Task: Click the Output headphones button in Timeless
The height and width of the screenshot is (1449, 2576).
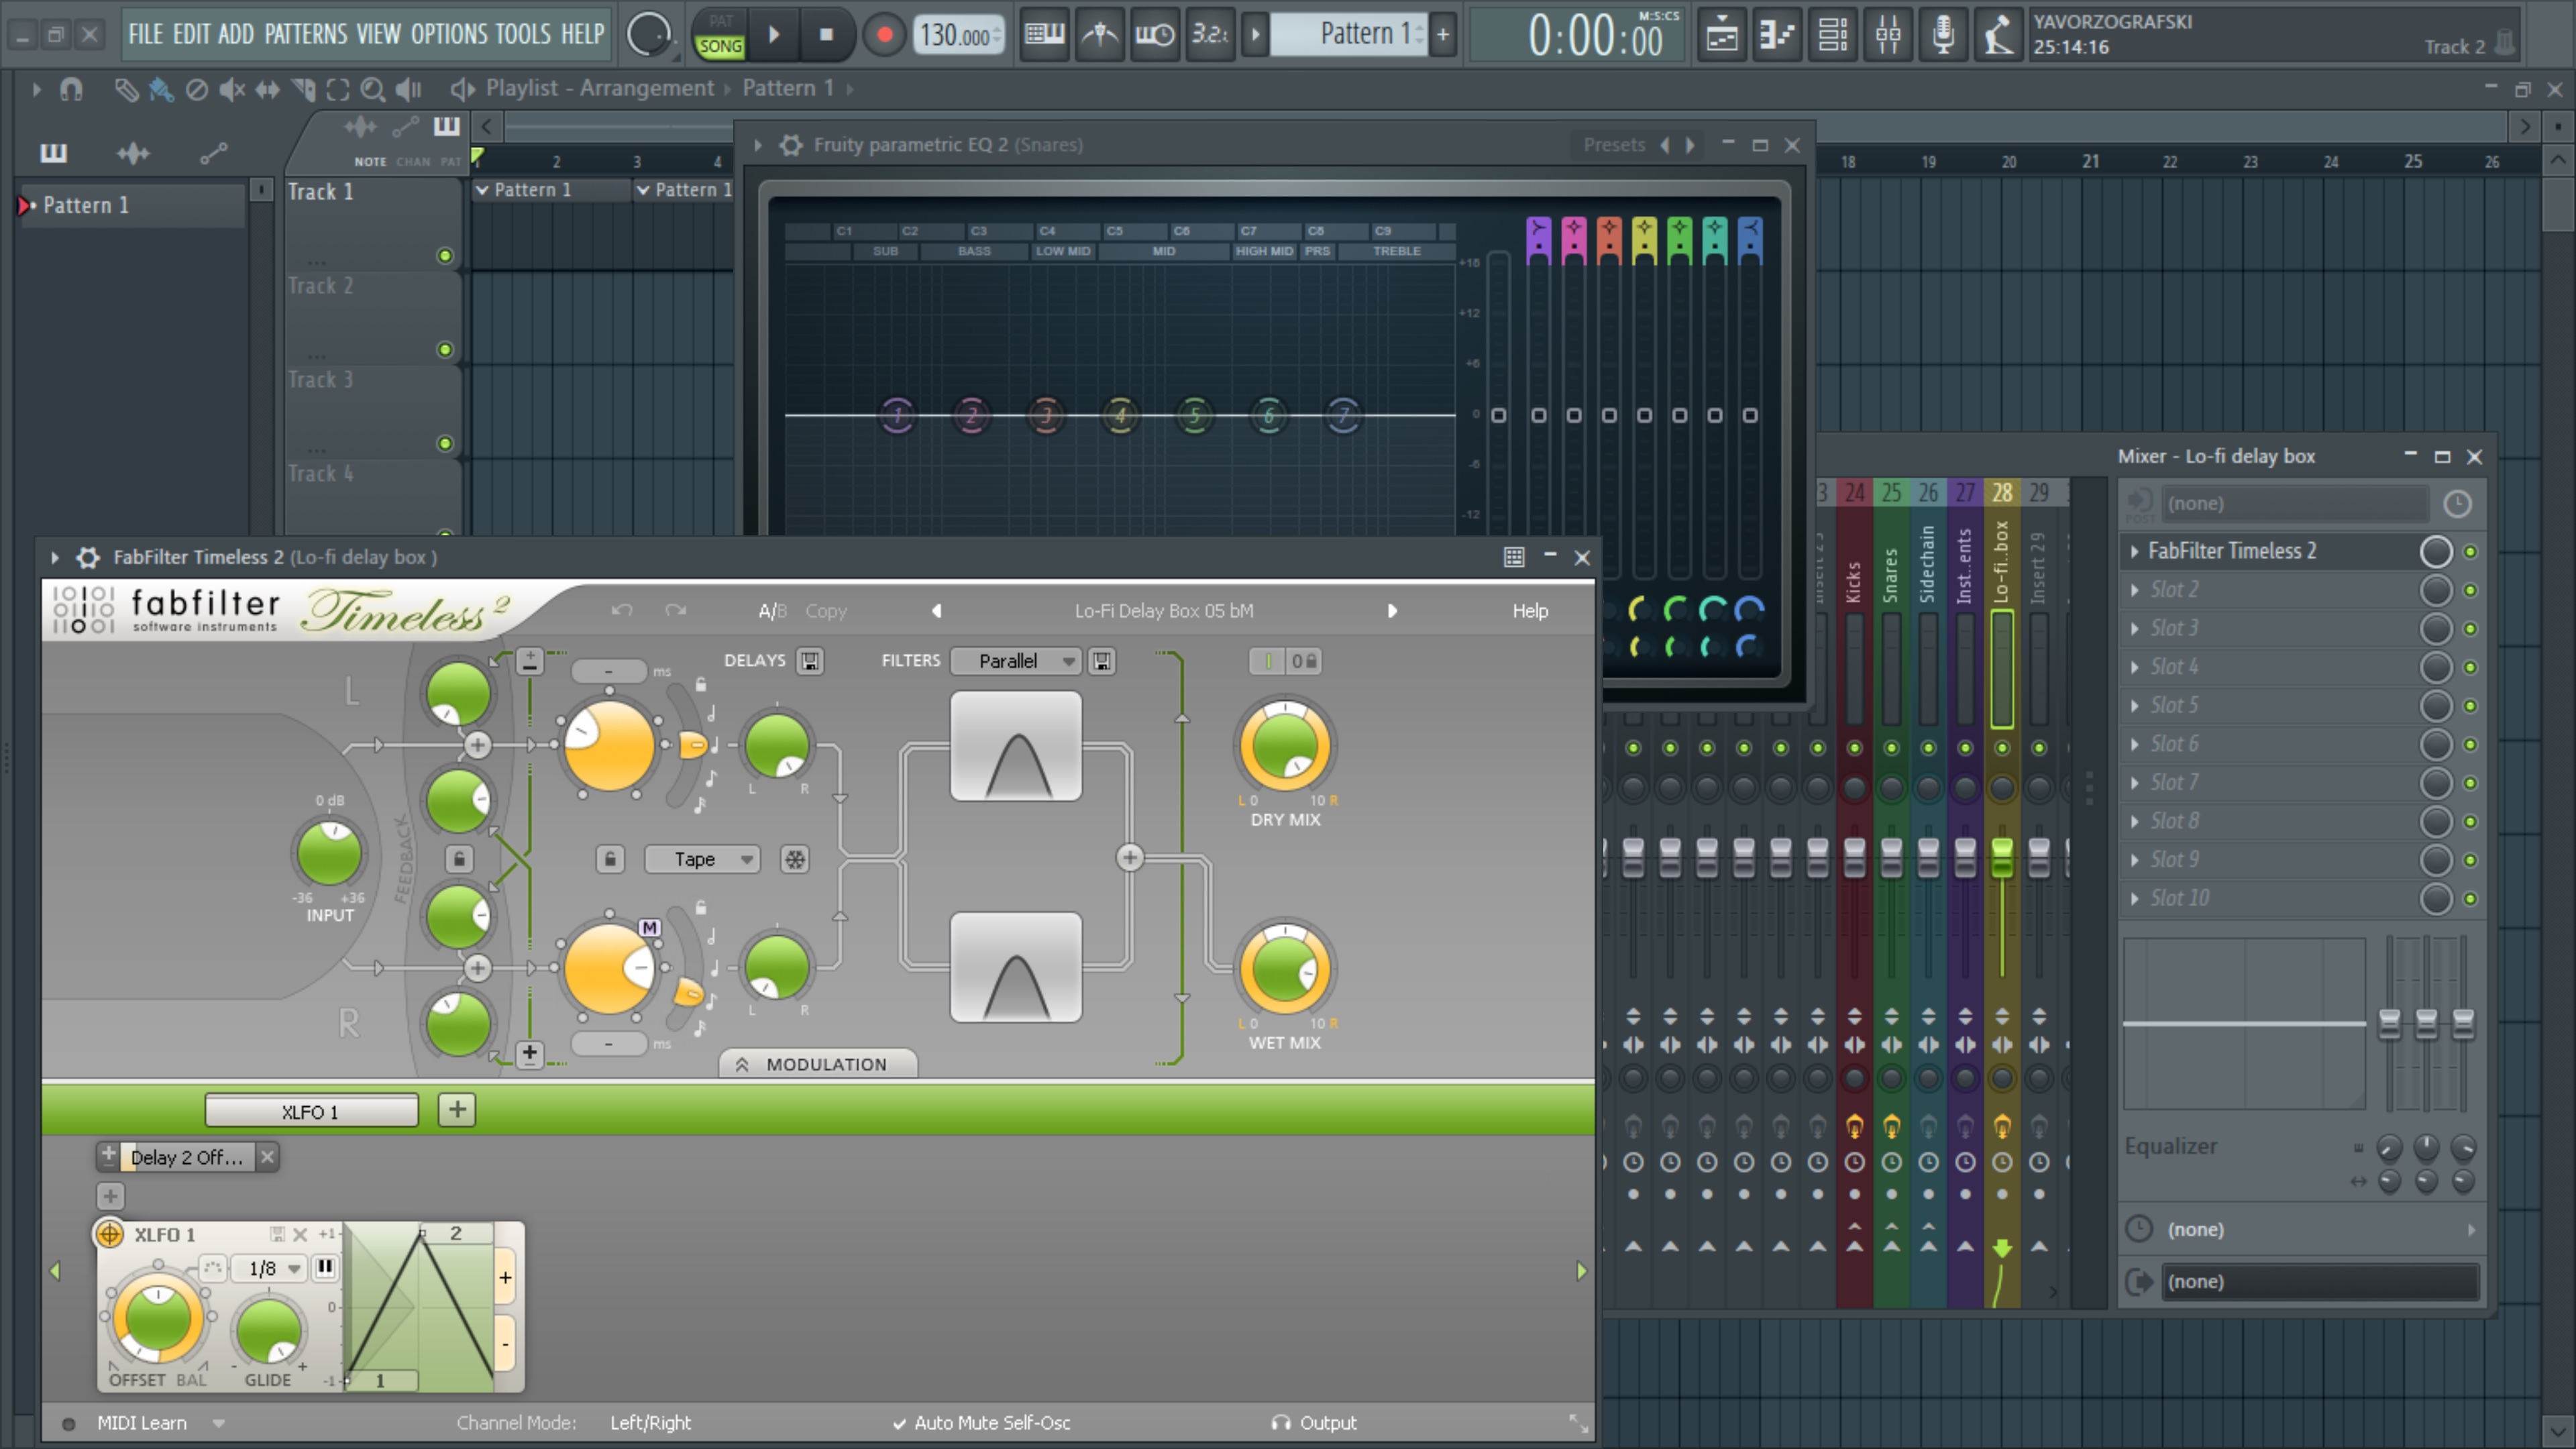Action: pos(1314,1424)
